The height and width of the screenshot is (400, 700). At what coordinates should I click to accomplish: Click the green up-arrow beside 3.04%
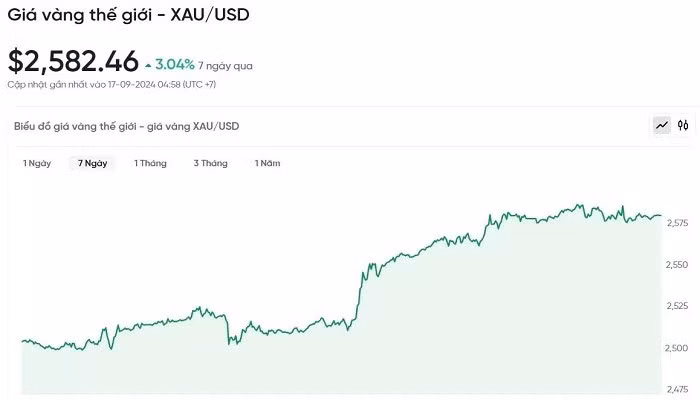149,65
